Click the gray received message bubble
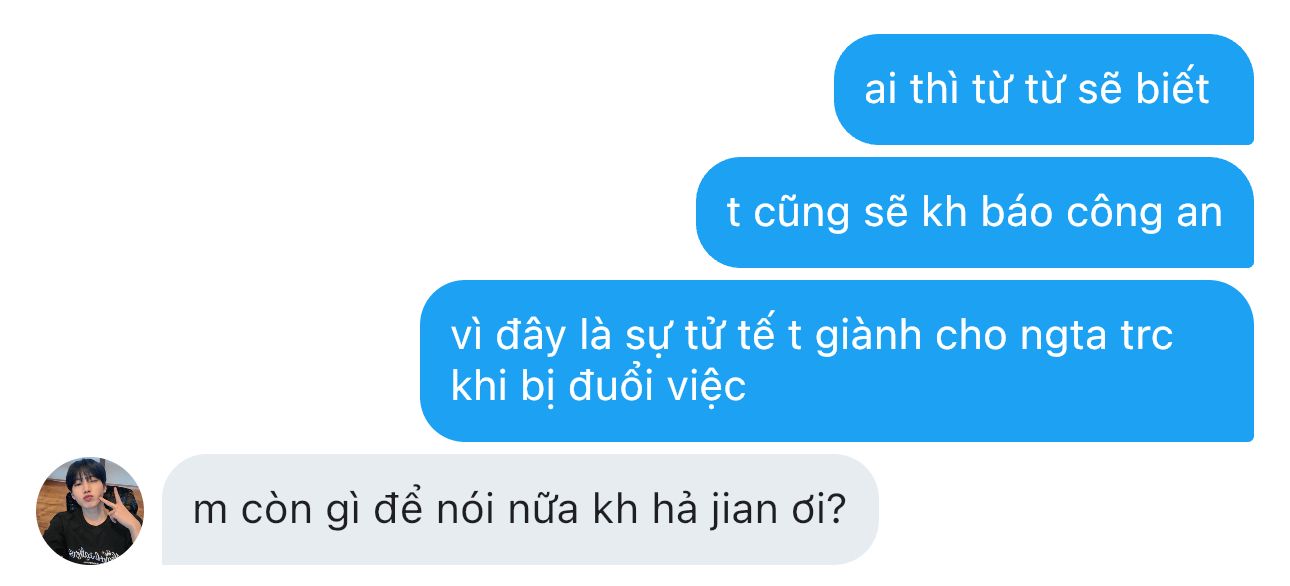 520,510
